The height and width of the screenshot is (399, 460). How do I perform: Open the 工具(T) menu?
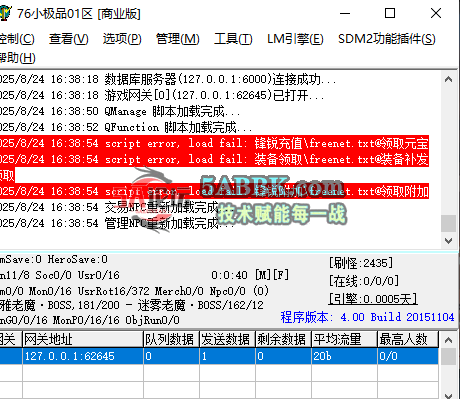233,39
